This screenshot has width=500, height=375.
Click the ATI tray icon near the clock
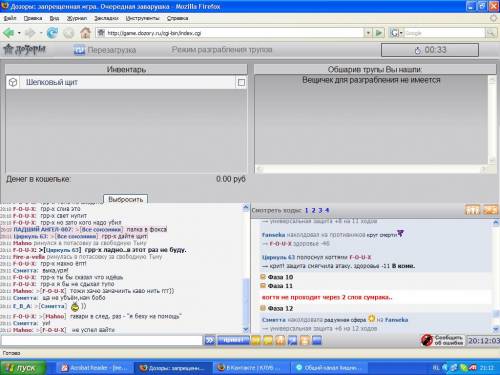[472, 368]
